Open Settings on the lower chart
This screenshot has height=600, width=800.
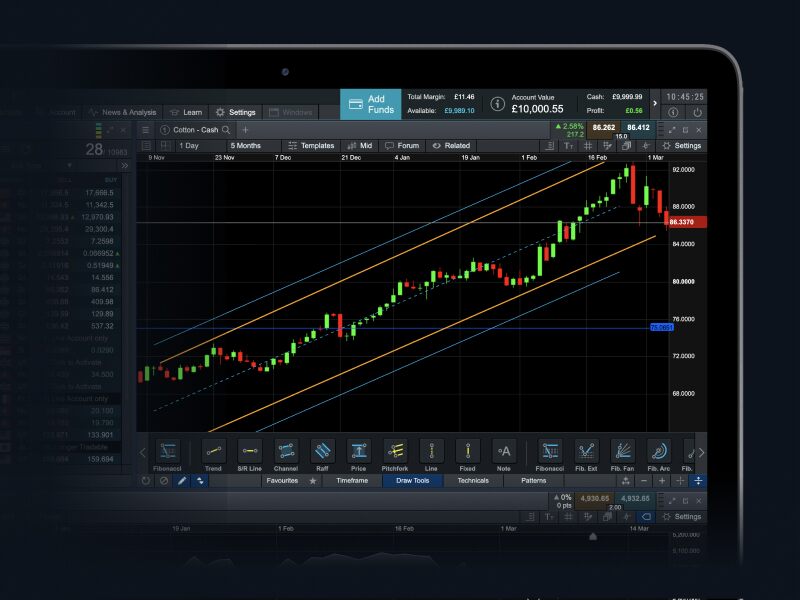682,517
